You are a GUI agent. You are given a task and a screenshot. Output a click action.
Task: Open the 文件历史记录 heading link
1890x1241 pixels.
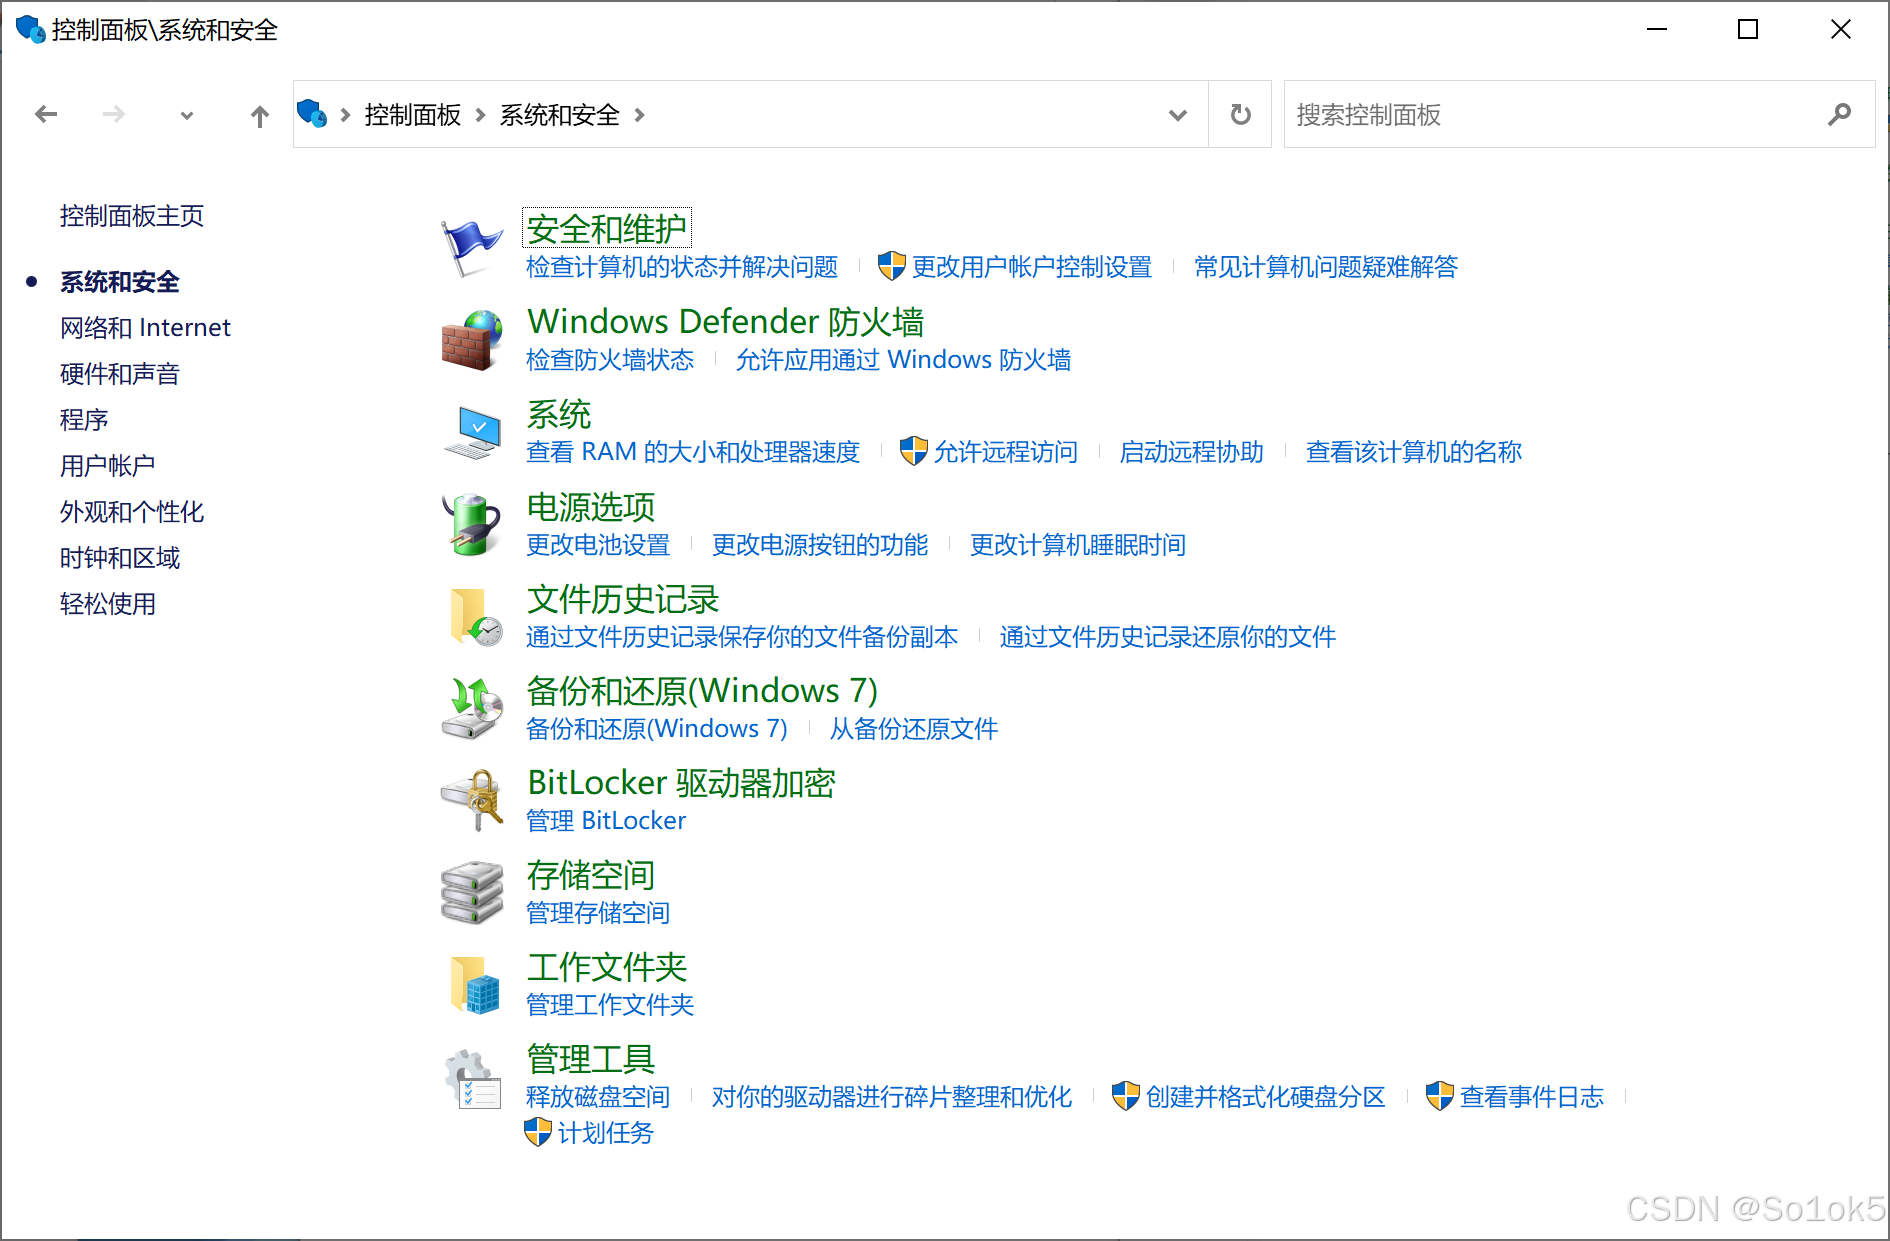pyautogui.click(x=623, y=599)
